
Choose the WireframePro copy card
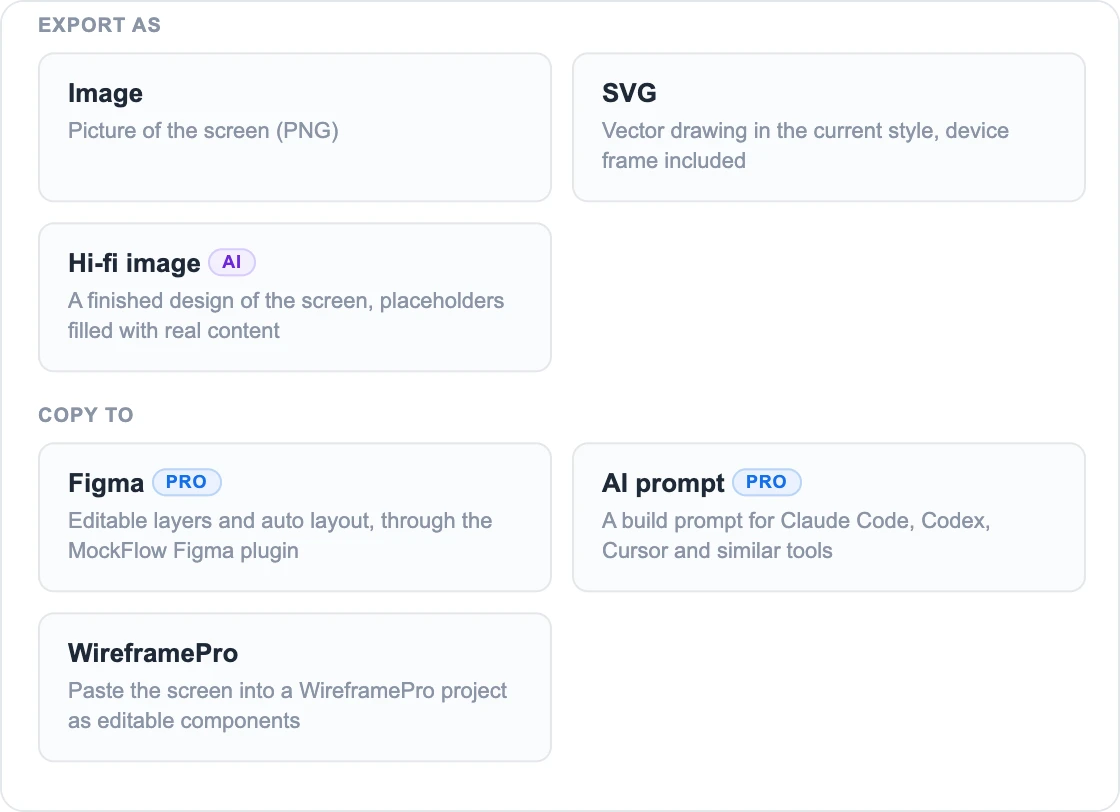[294, 687]
